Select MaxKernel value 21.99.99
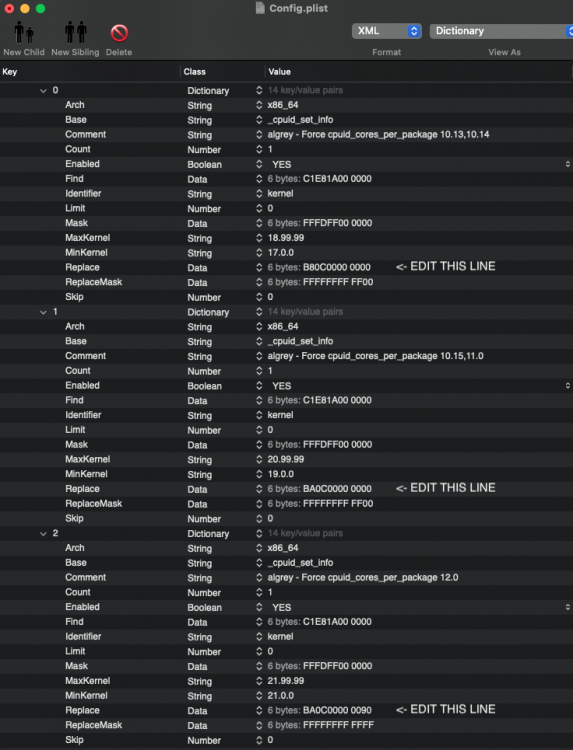The height and width of the screenshot is (750, 573). tap(286, 681)
